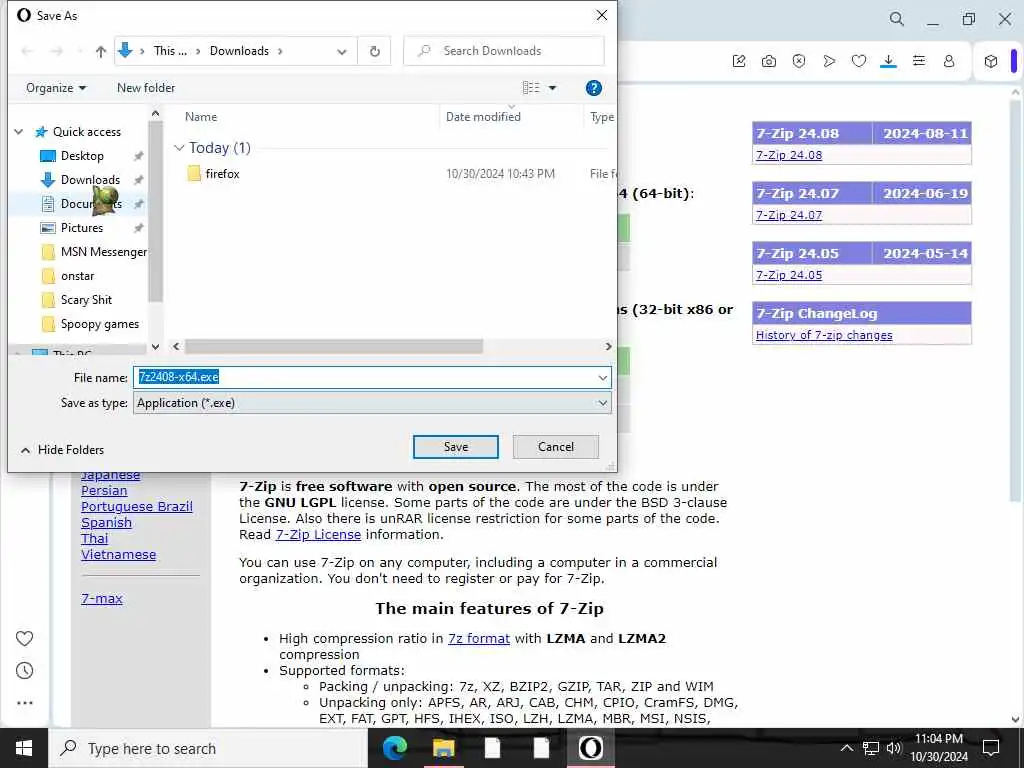
Task: Open Microsoft Edge from taskbar
Action: (394, 748)
